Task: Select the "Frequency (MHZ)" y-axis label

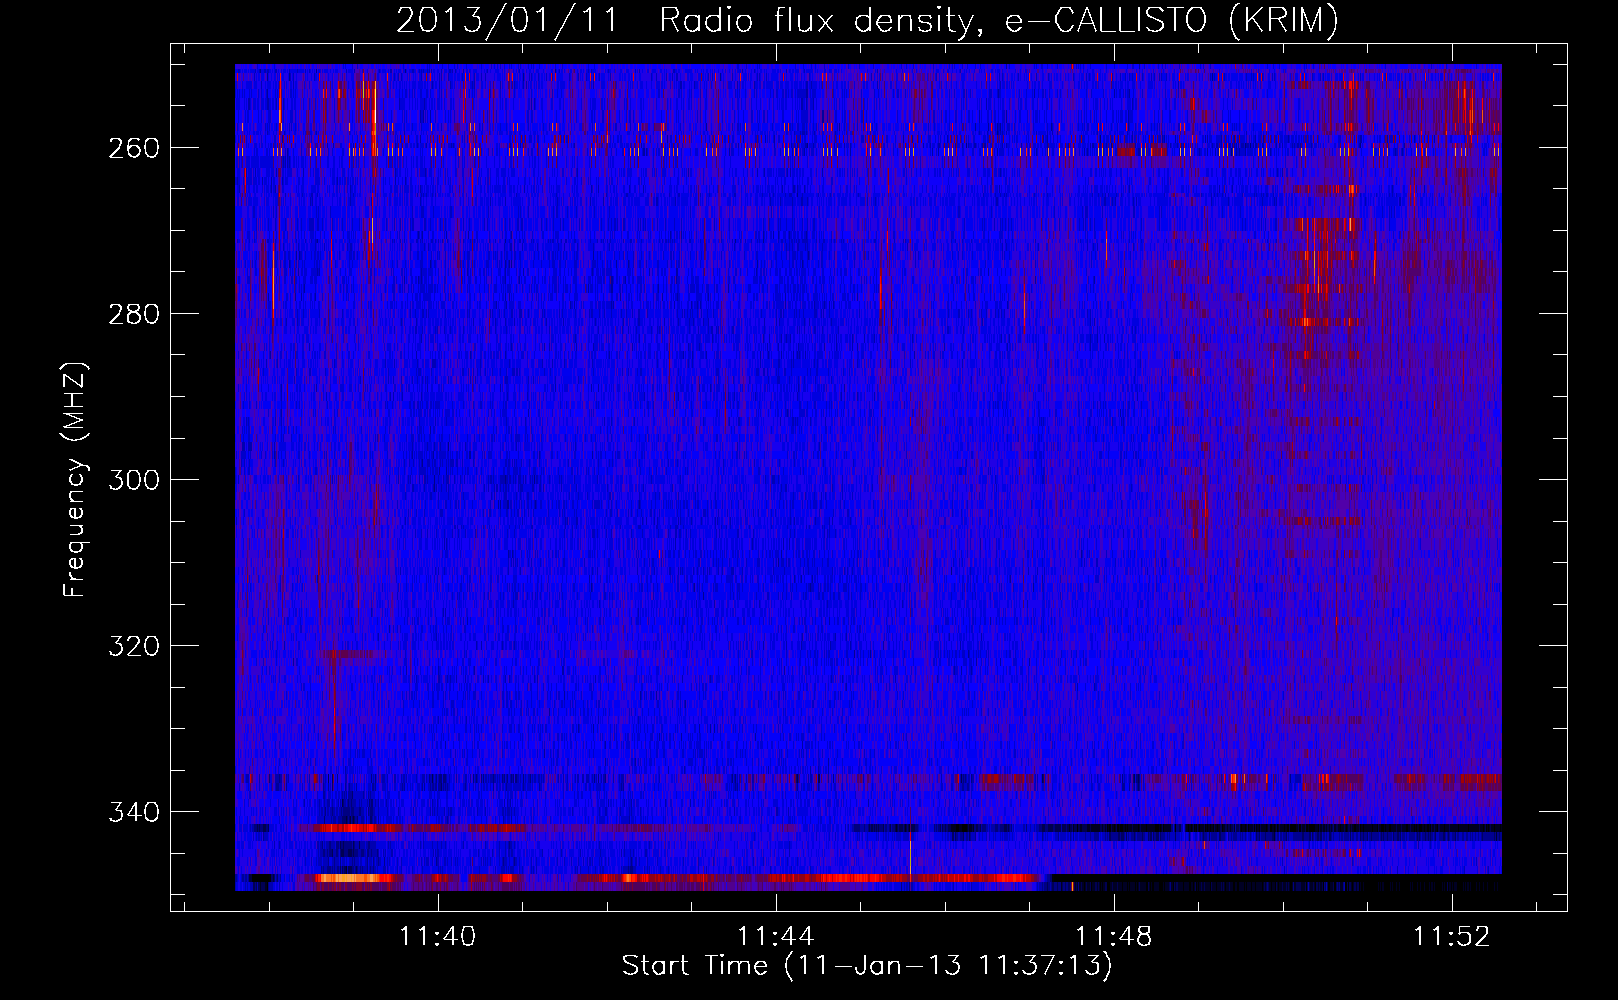Action: point(75,479)
